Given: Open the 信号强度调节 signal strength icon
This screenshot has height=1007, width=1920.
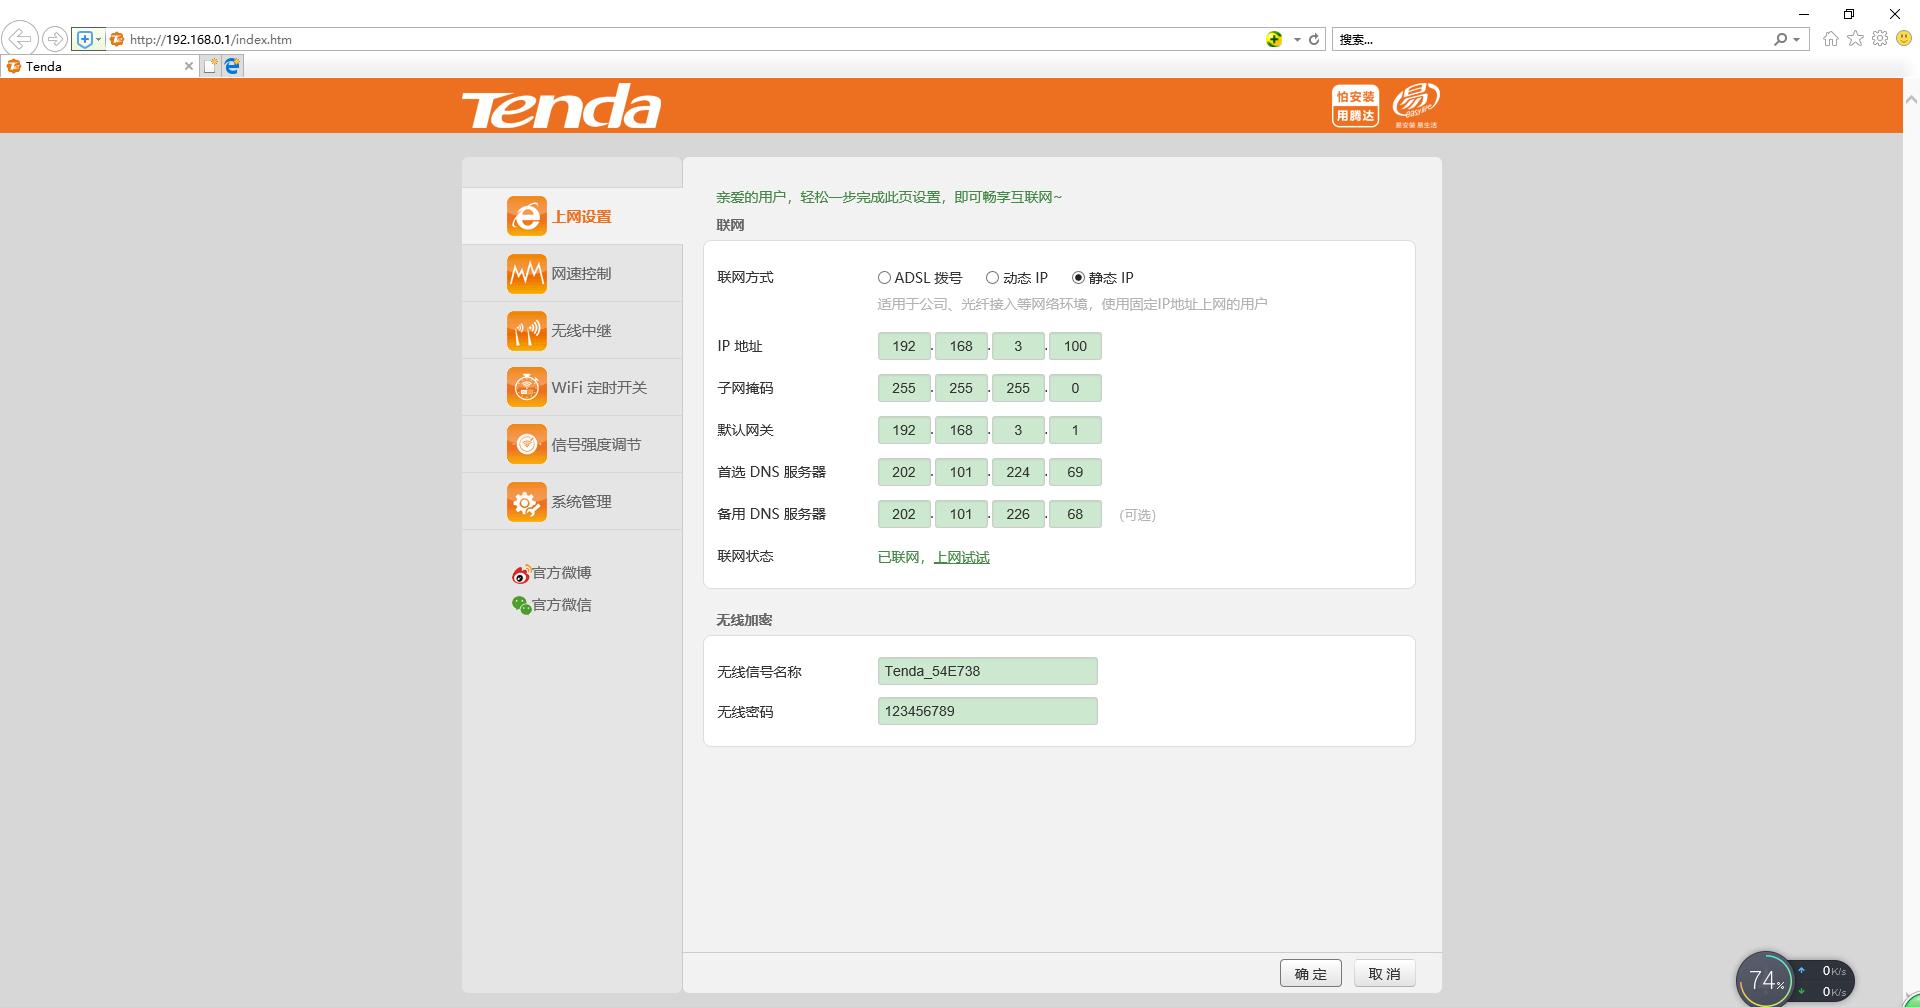Looking at the screenshot, I should (x=526, y=444).
